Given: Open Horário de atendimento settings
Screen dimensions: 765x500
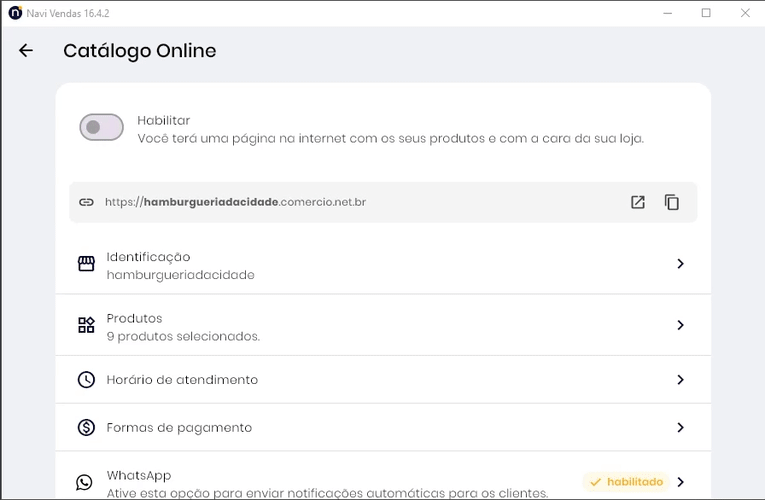Looking at the screenshot, I should (383, 380).
